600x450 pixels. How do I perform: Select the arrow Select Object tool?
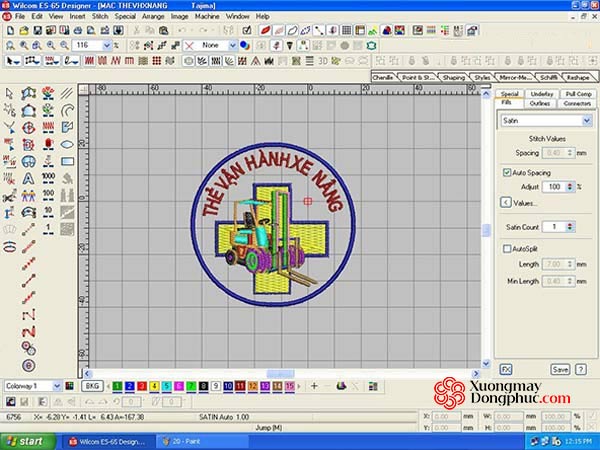pyautogui.click(x=9, y=93)
